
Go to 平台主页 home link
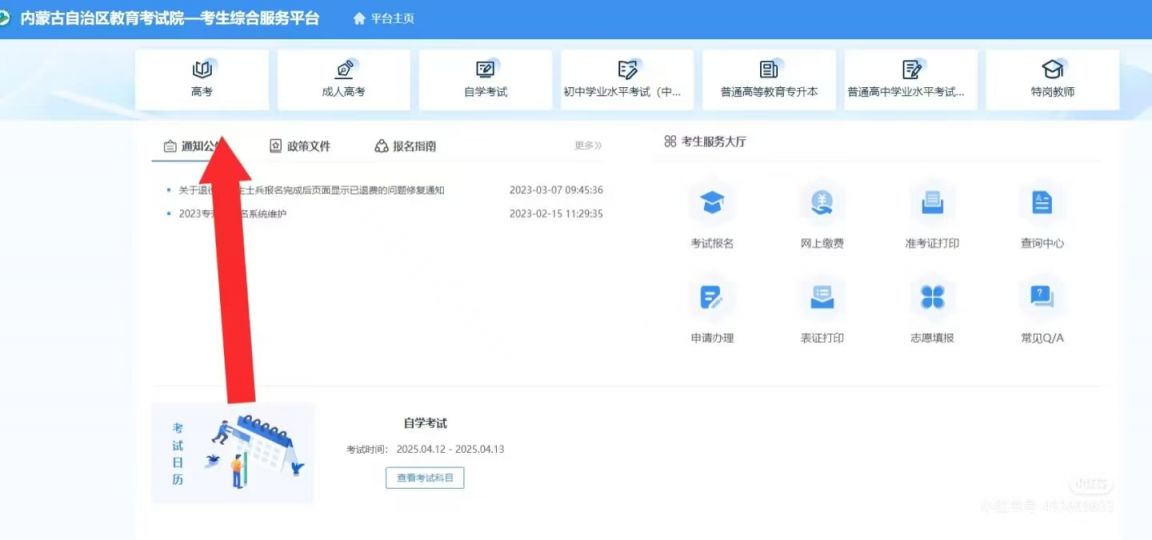coord(384,19)
